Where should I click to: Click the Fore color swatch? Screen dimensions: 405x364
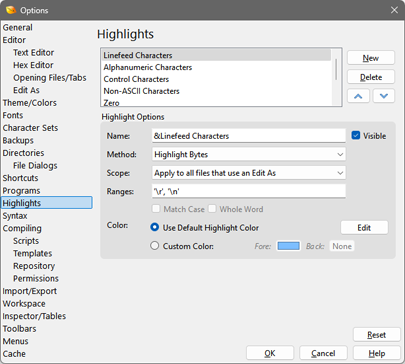(288, 246)
